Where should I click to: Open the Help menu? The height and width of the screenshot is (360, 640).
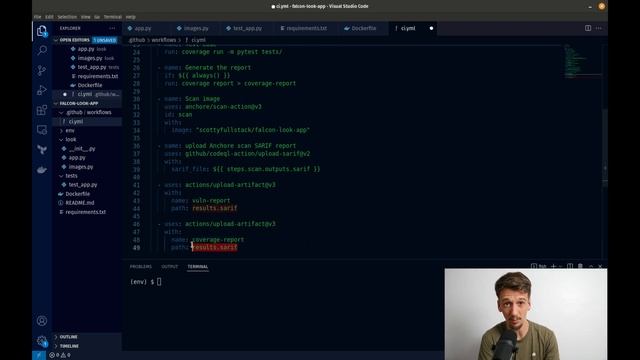(131, 17)
